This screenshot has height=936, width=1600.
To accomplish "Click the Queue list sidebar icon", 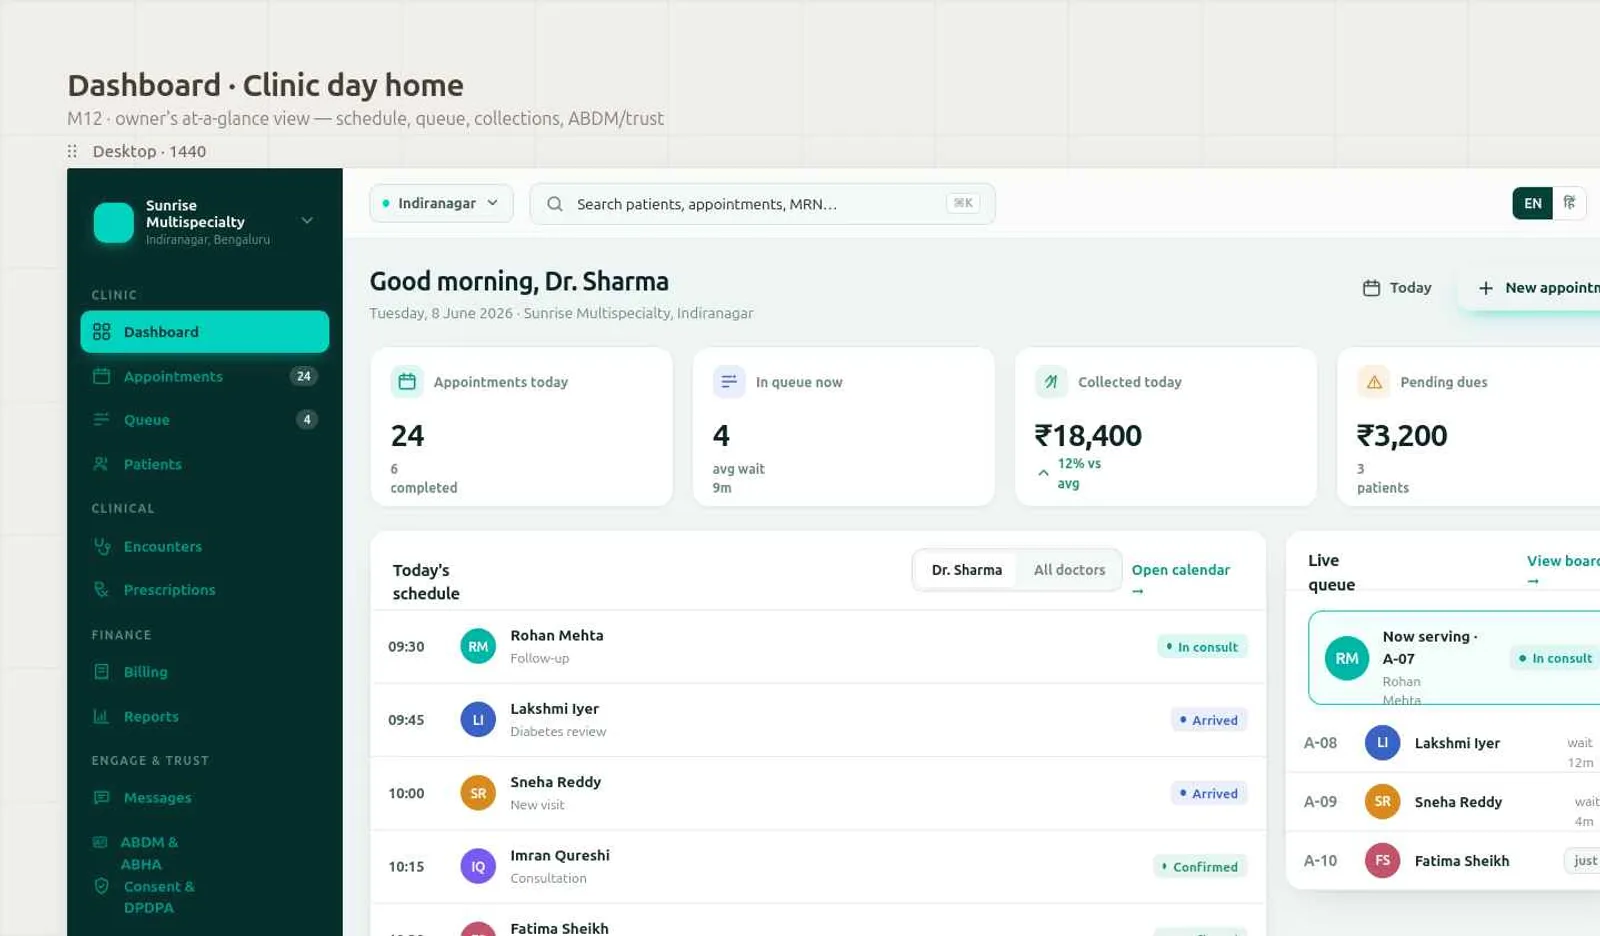I will click(x=101, y=420).
